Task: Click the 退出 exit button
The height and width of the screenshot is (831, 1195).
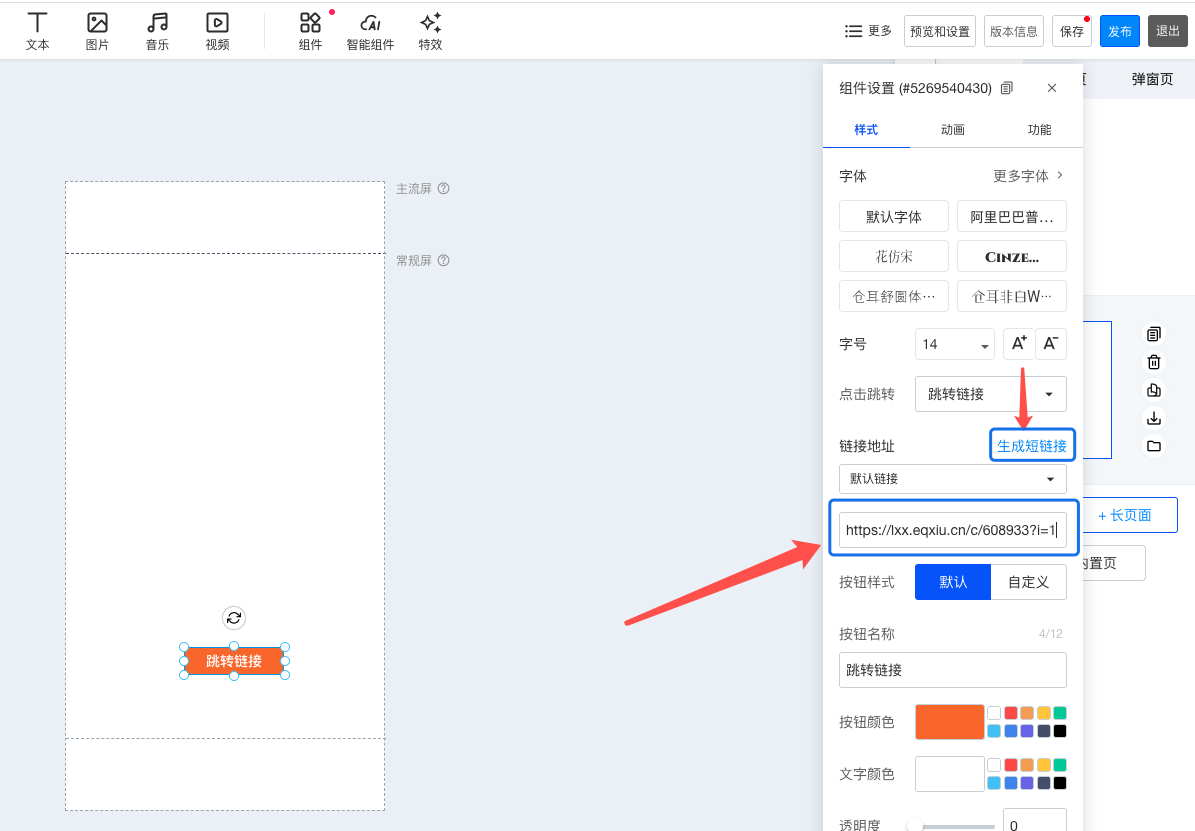Action: (x=1168, y=31)
